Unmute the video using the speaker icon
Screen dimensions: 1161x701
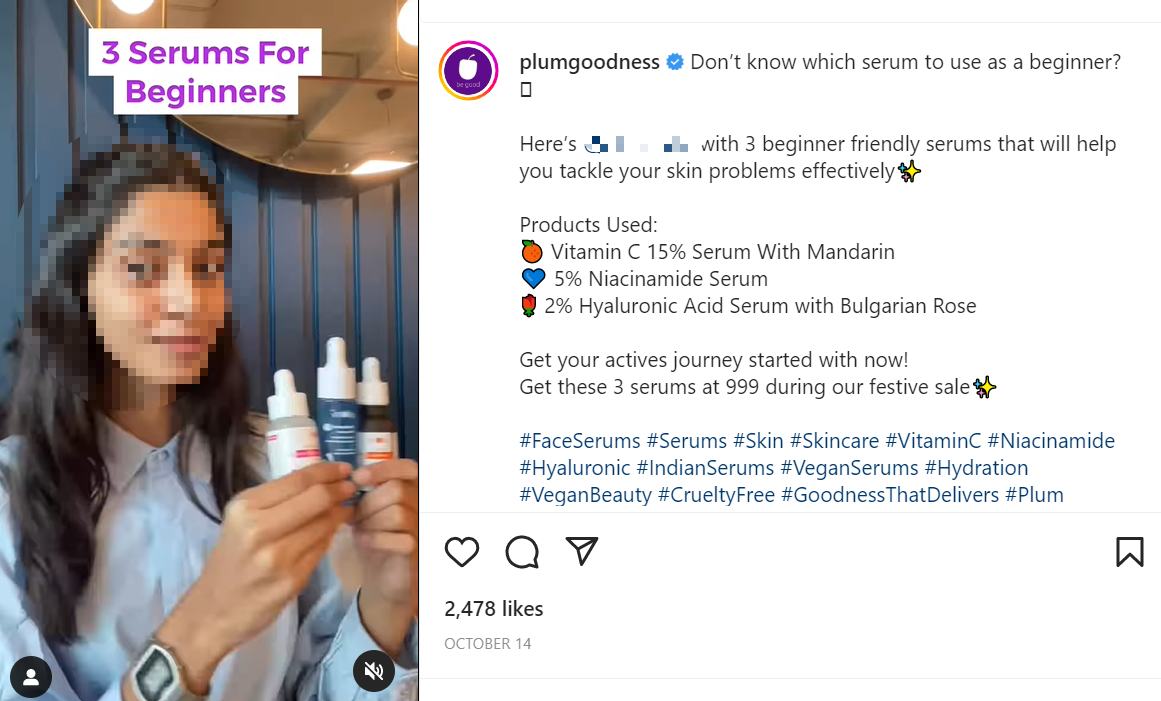tap(374, 671)
